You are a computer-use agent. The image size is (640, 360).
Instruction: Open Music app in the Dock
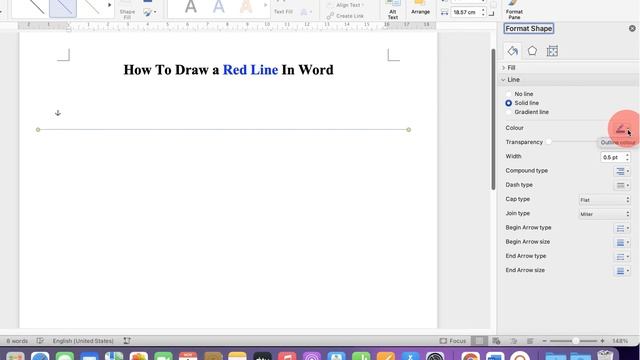(287, 356)
